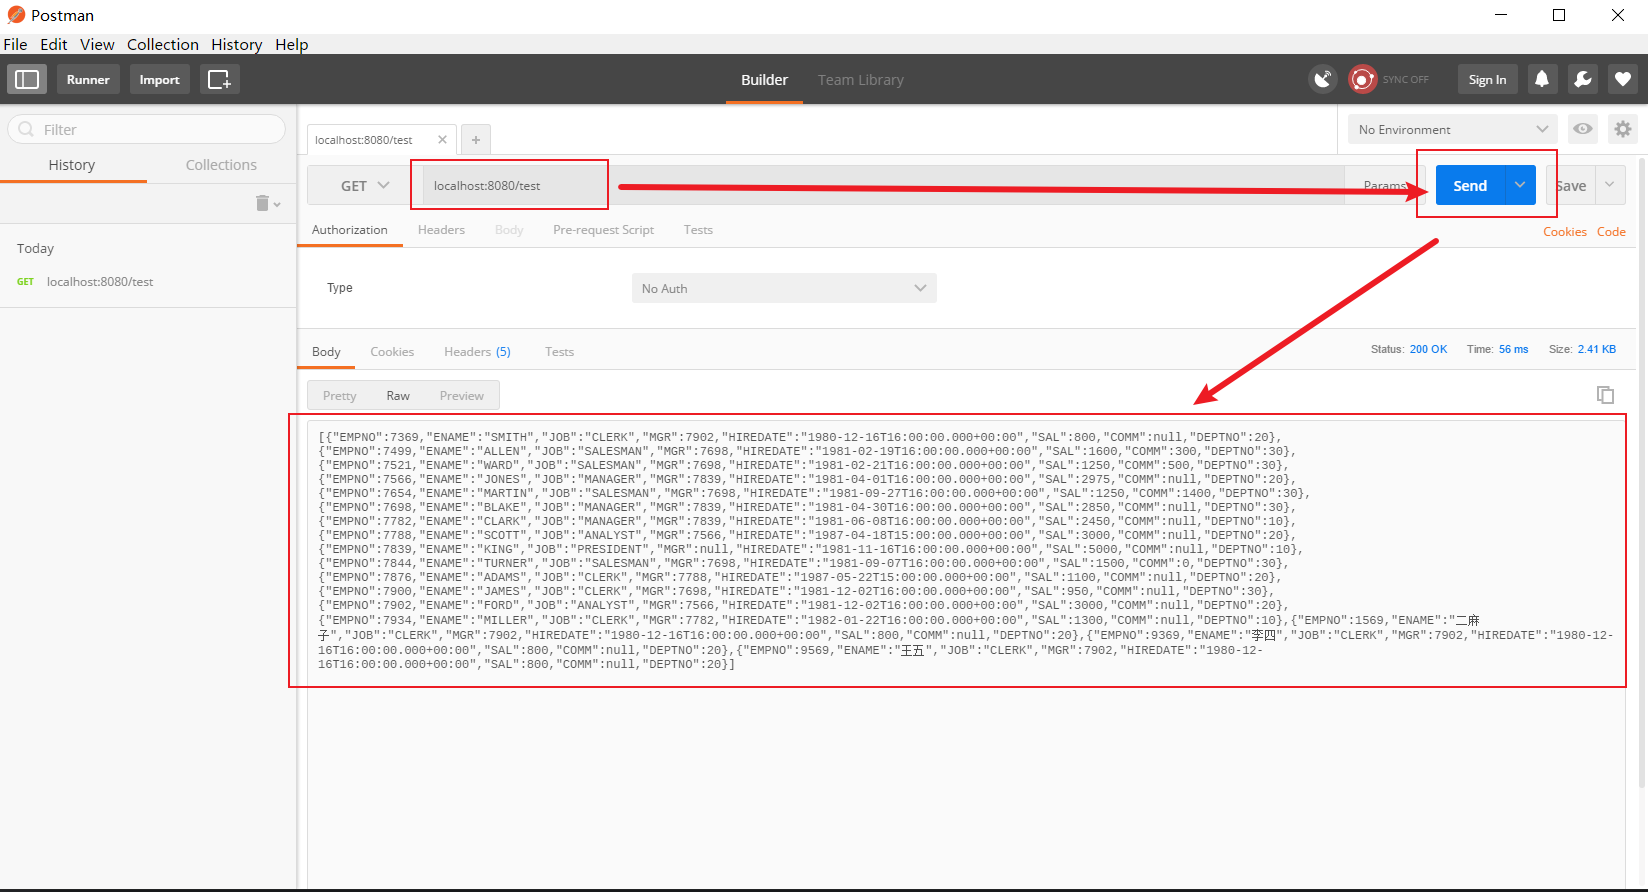Open the GET method dropdown
This screenshot has height=892, width=1648.
364,186
